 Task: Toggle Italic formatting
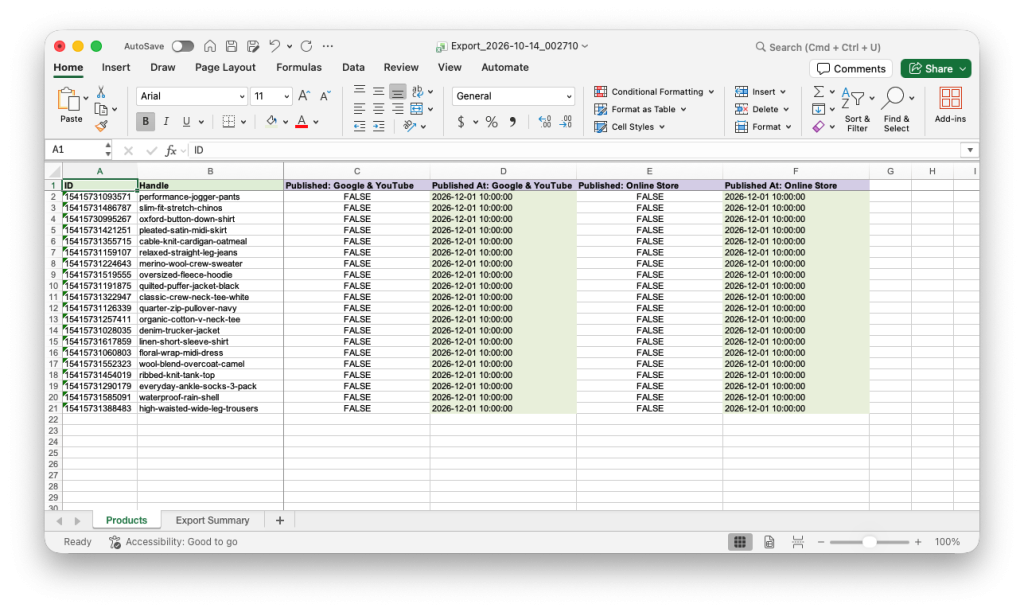[166, 121]
